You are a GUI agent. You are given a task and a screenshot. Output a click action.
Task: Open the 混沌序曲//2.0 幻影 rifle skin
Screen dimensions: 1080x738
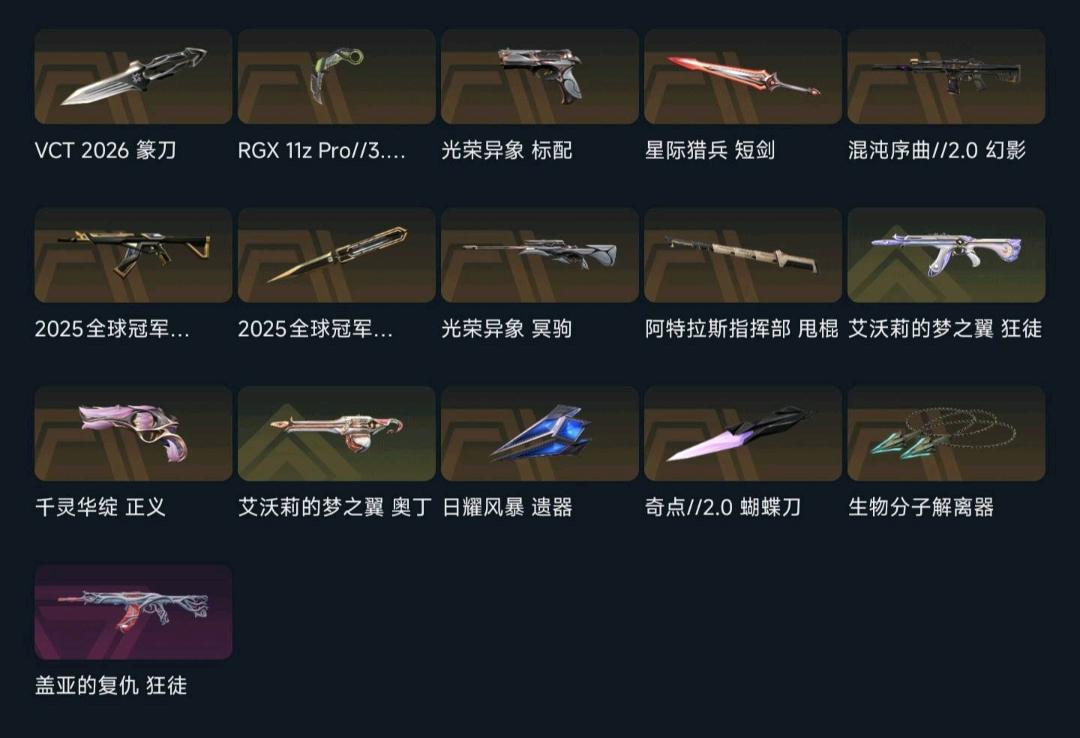tap(946, 76)
